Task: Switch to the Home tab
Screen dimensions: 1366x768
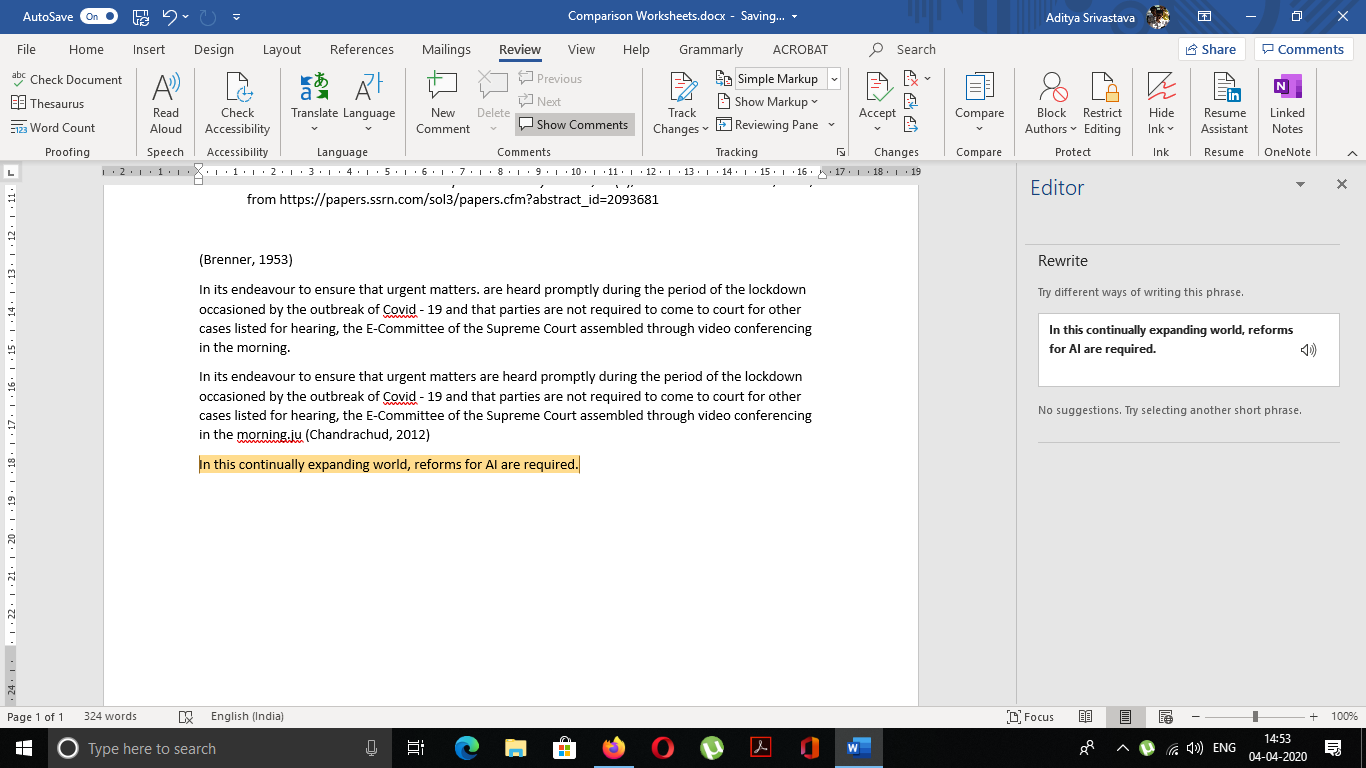Action: click(x=86, y=49)
